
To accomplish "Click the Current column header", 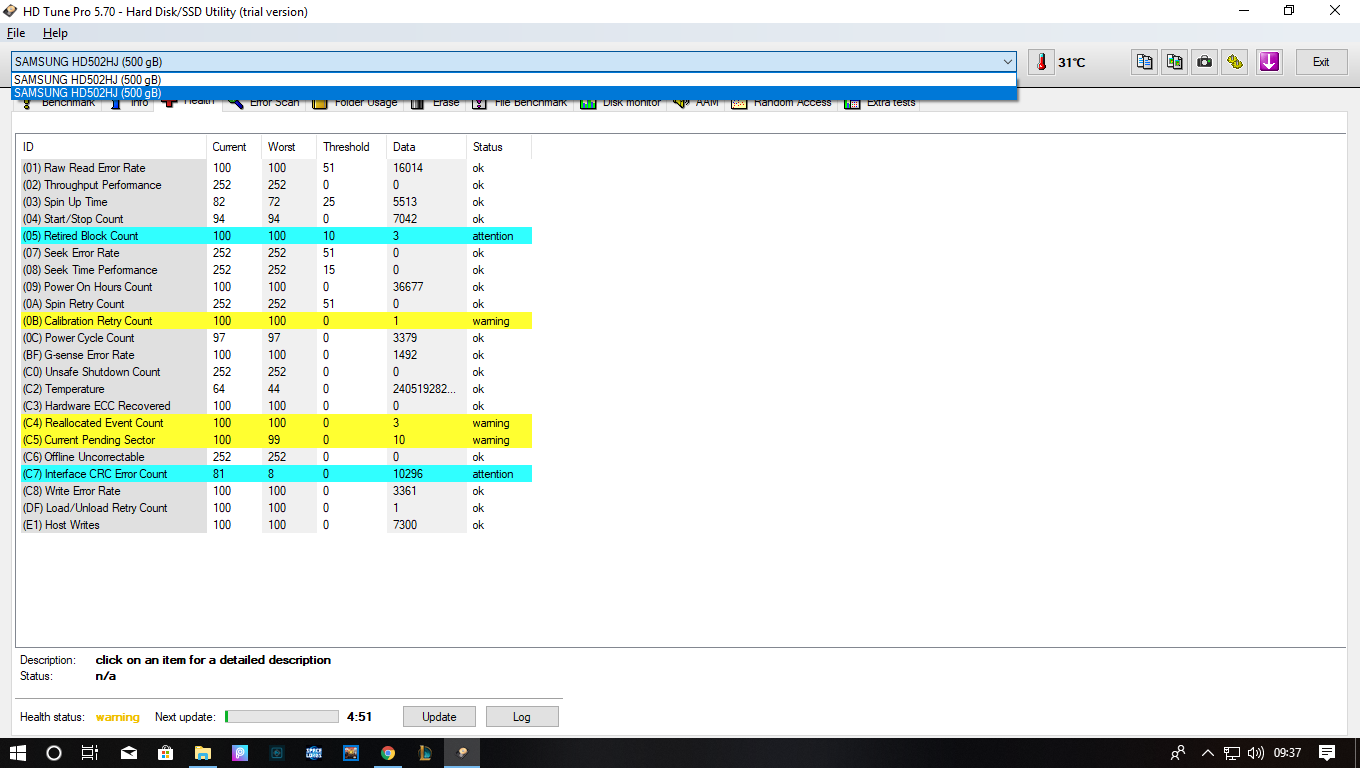I will 235,147.
